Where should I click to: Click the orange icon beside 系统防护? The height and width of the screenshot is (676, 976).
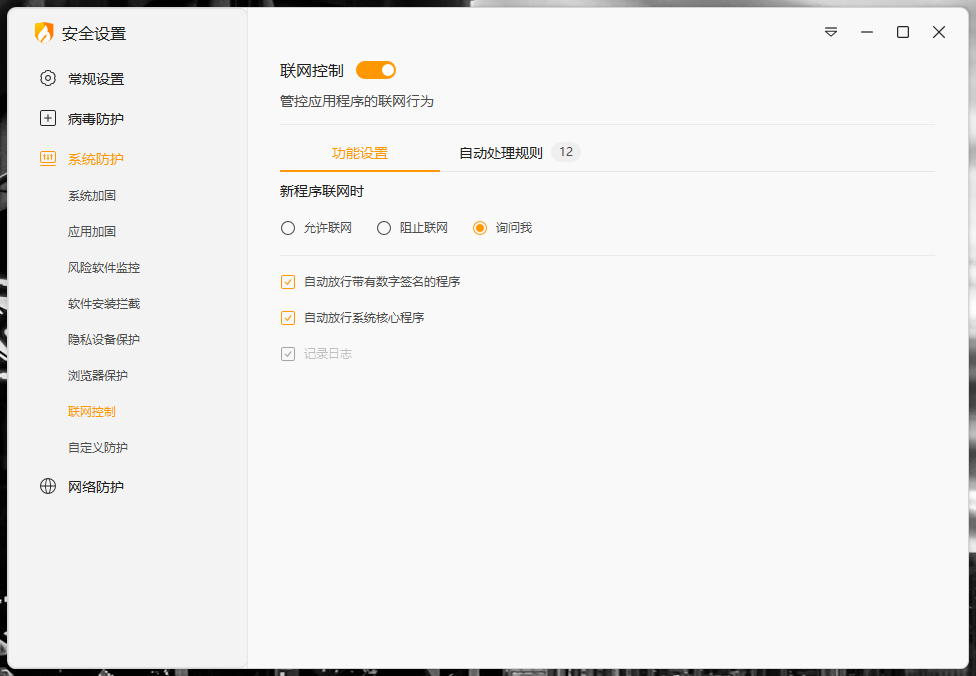coord(48,158)
